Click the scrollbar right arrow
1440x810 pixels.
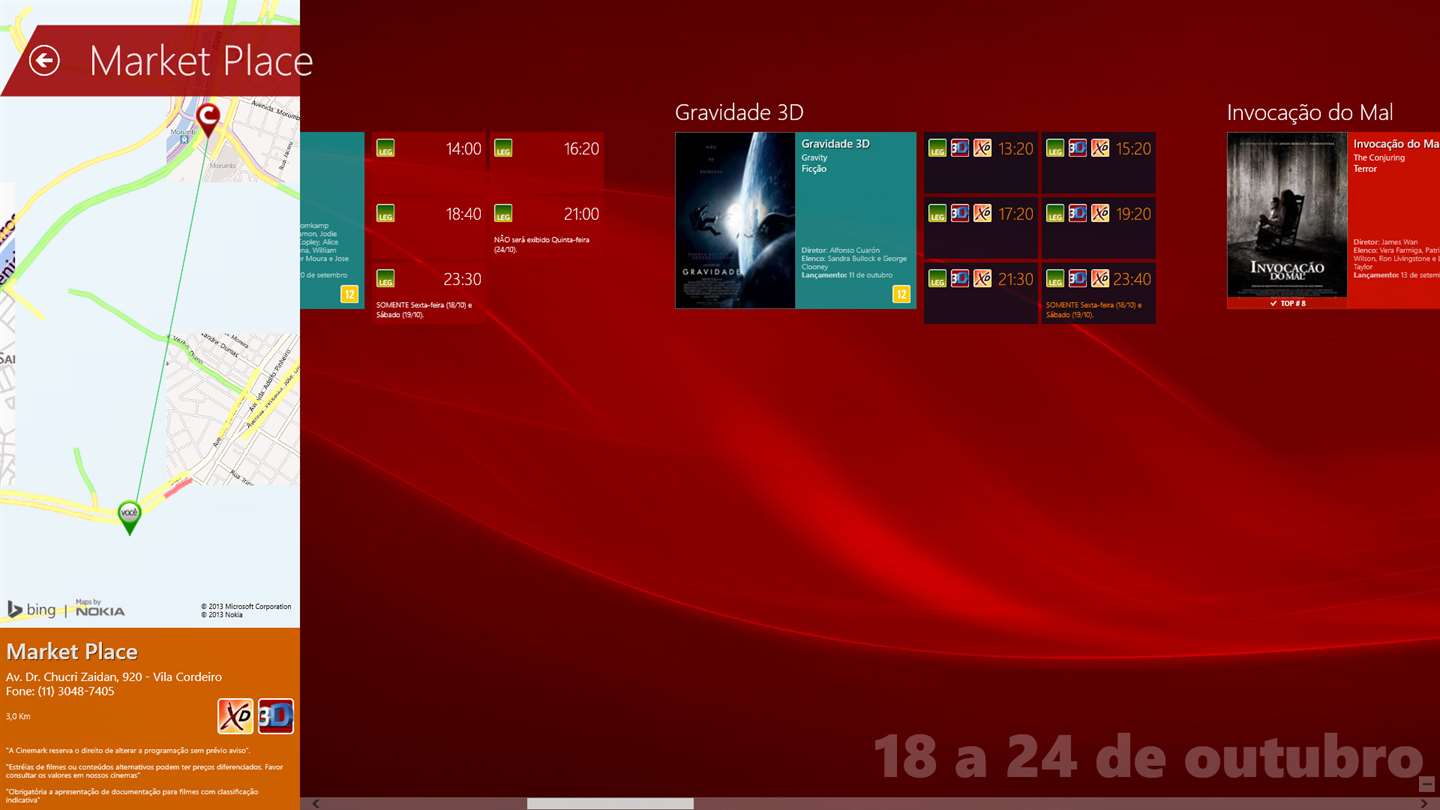coord(1424,803)
